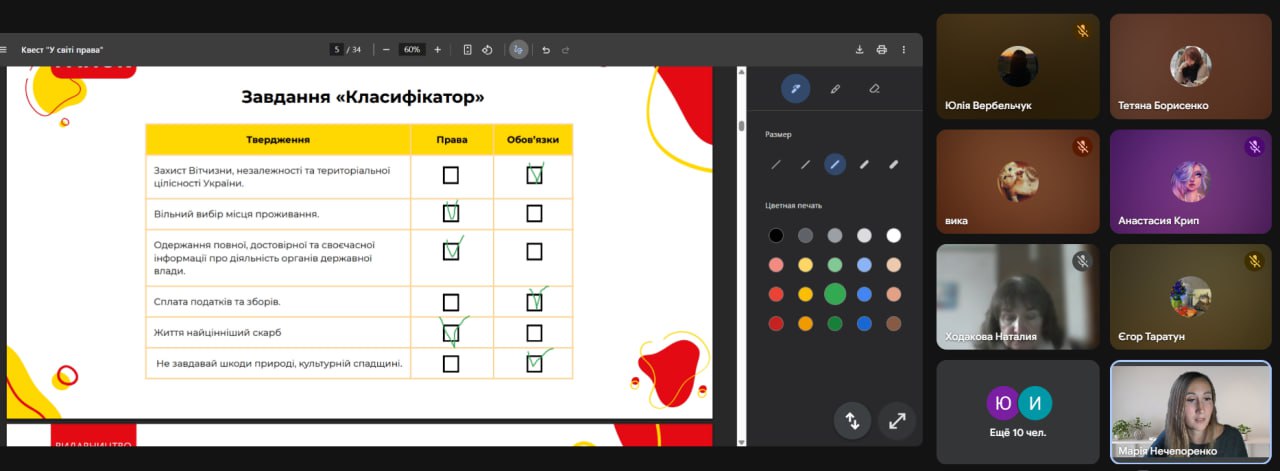
Task: Open the three-dot more actions menu
Action: (x=904, y=49)
